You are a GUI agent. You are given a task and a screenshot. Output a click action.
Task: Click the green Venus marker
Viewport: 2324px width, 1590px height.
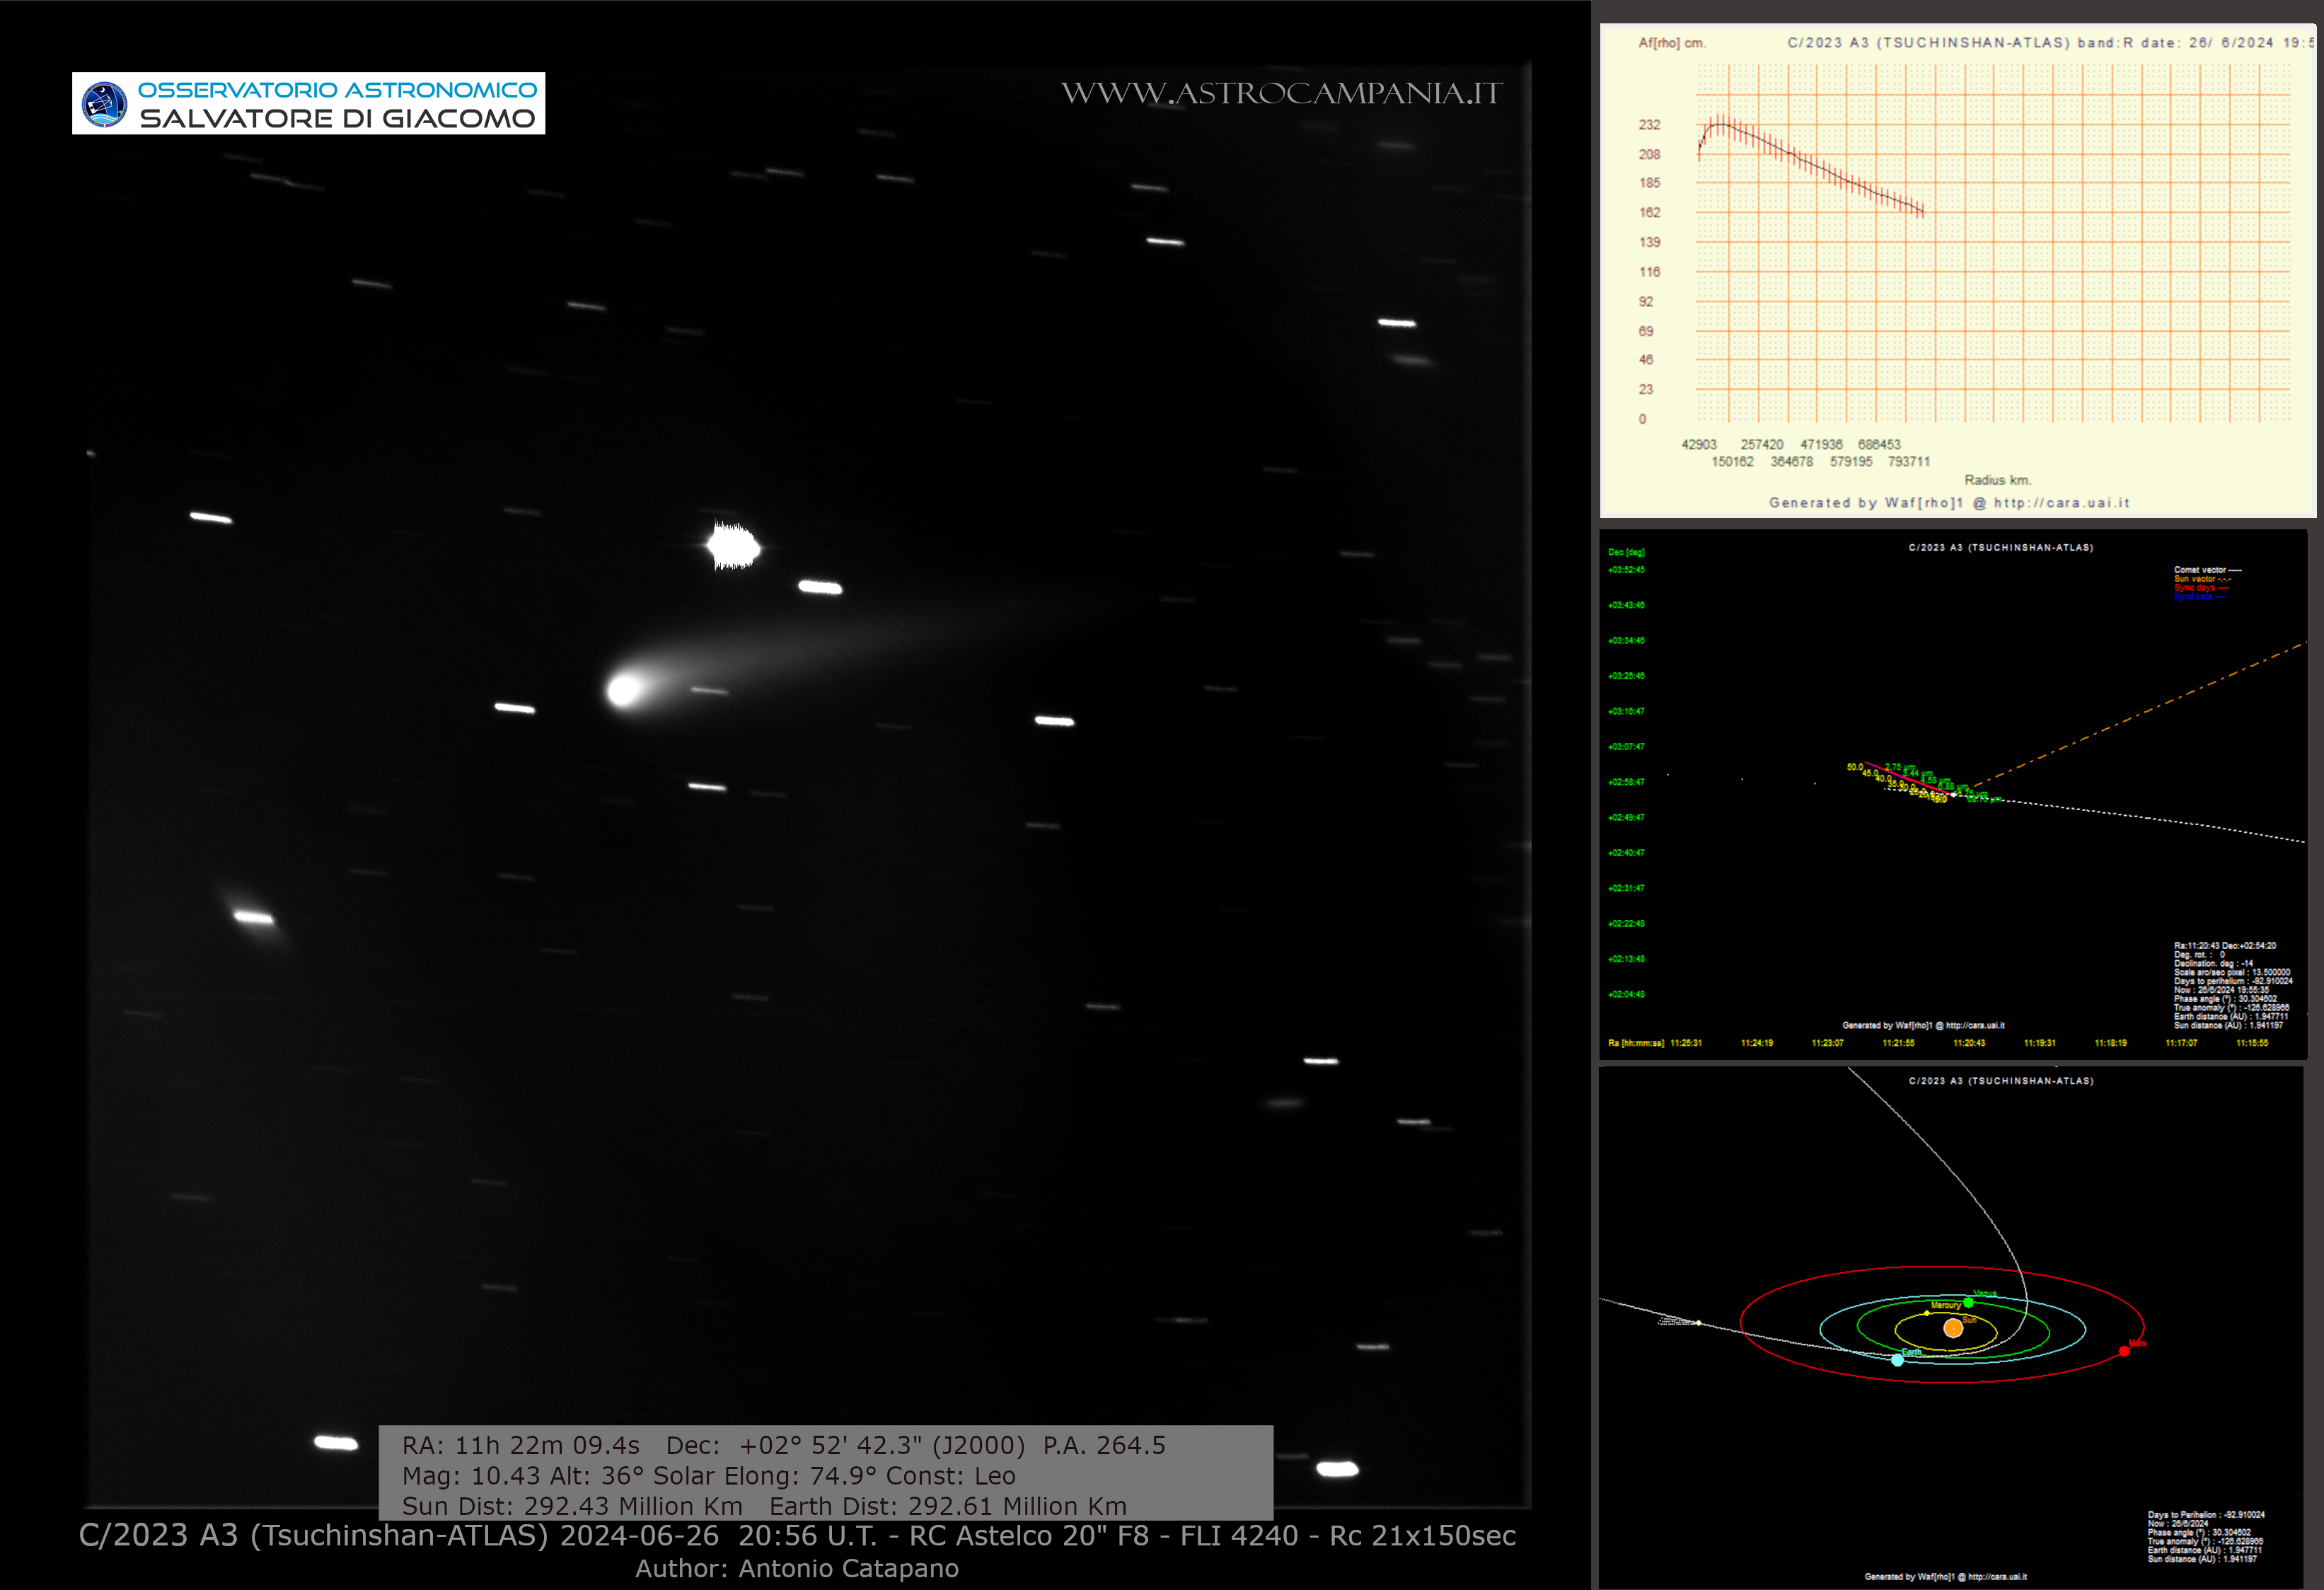click(1968, 1302)
